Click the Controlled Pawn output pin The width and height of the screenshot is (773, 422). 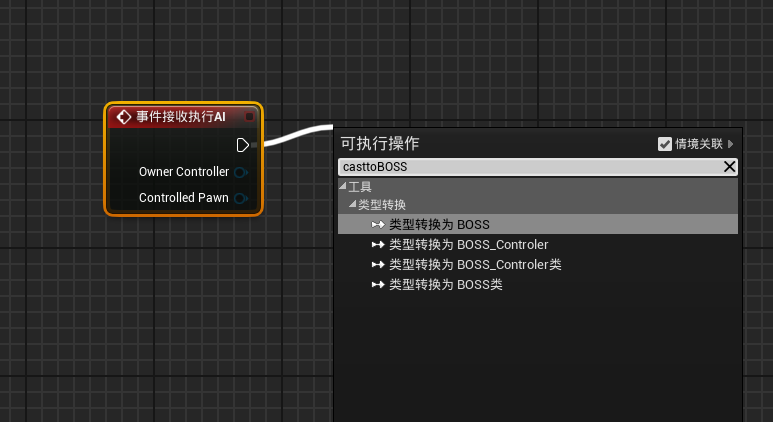(x=241, y=198)
